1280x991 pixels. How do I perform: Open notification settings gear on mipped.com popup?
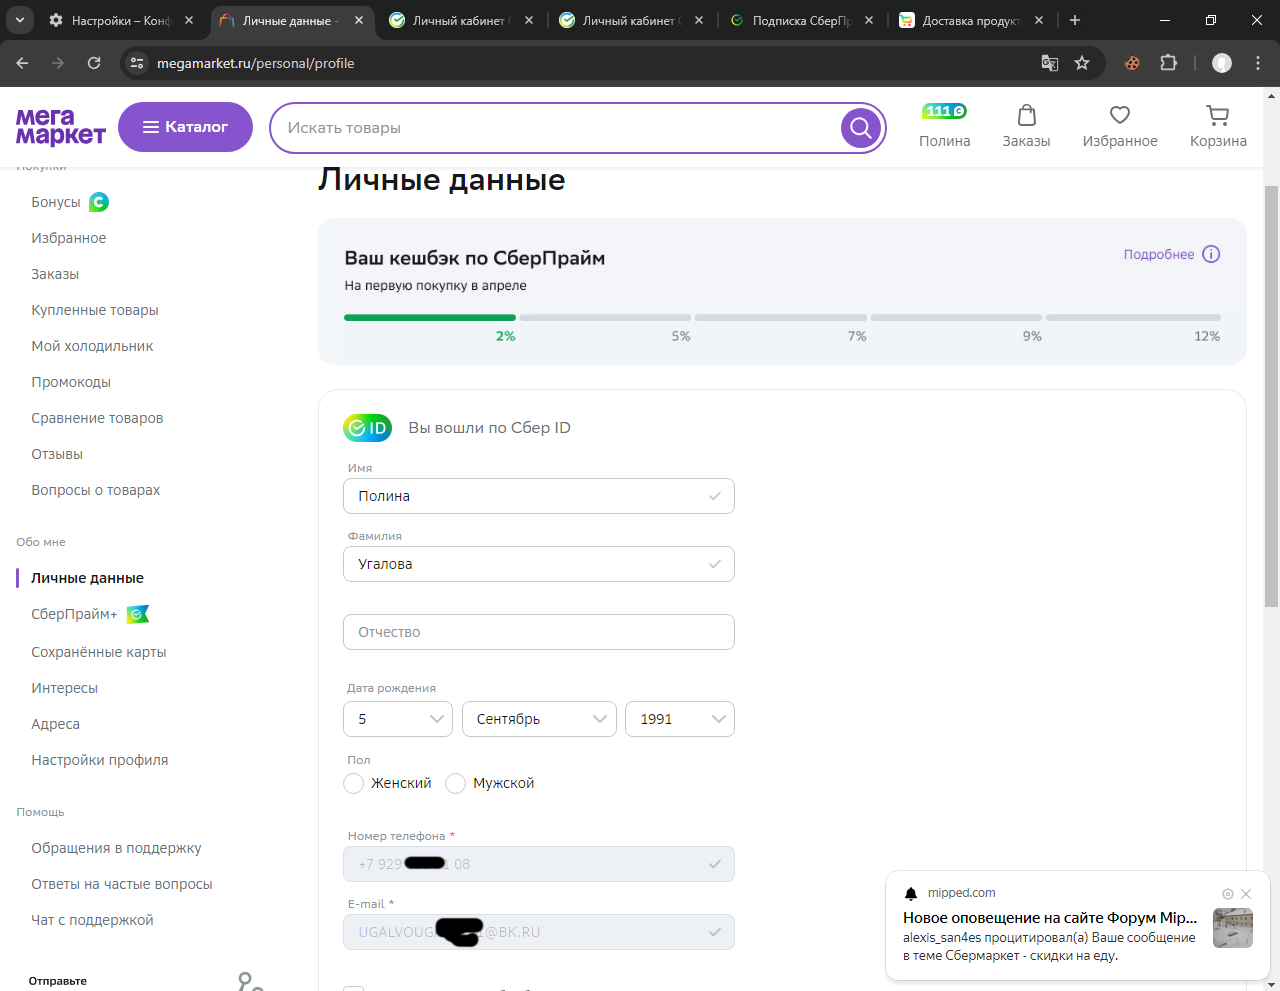1228,894
